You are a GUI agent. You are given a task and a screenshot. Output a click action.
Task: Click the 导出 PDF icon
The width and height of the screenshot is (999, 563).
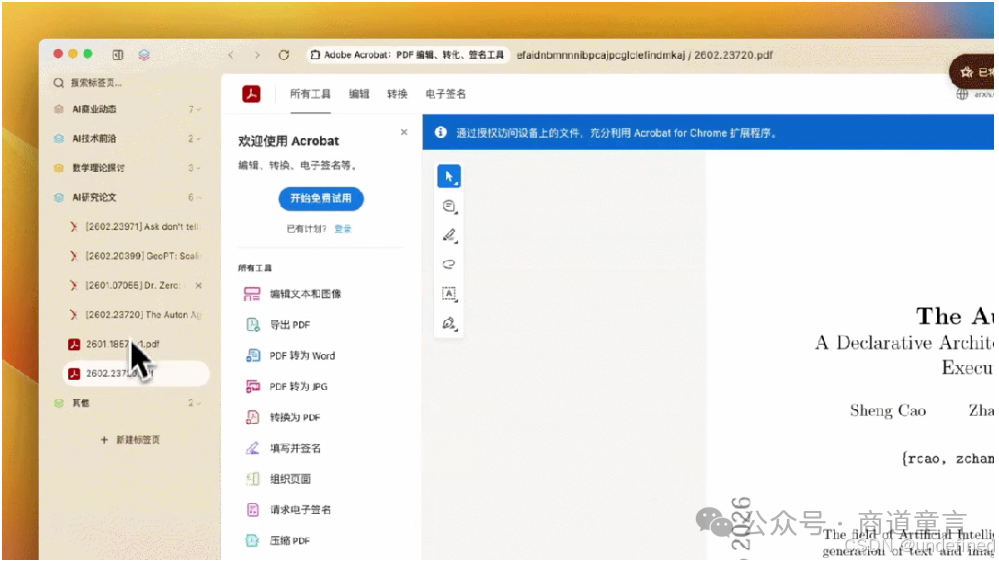point(252,325)
